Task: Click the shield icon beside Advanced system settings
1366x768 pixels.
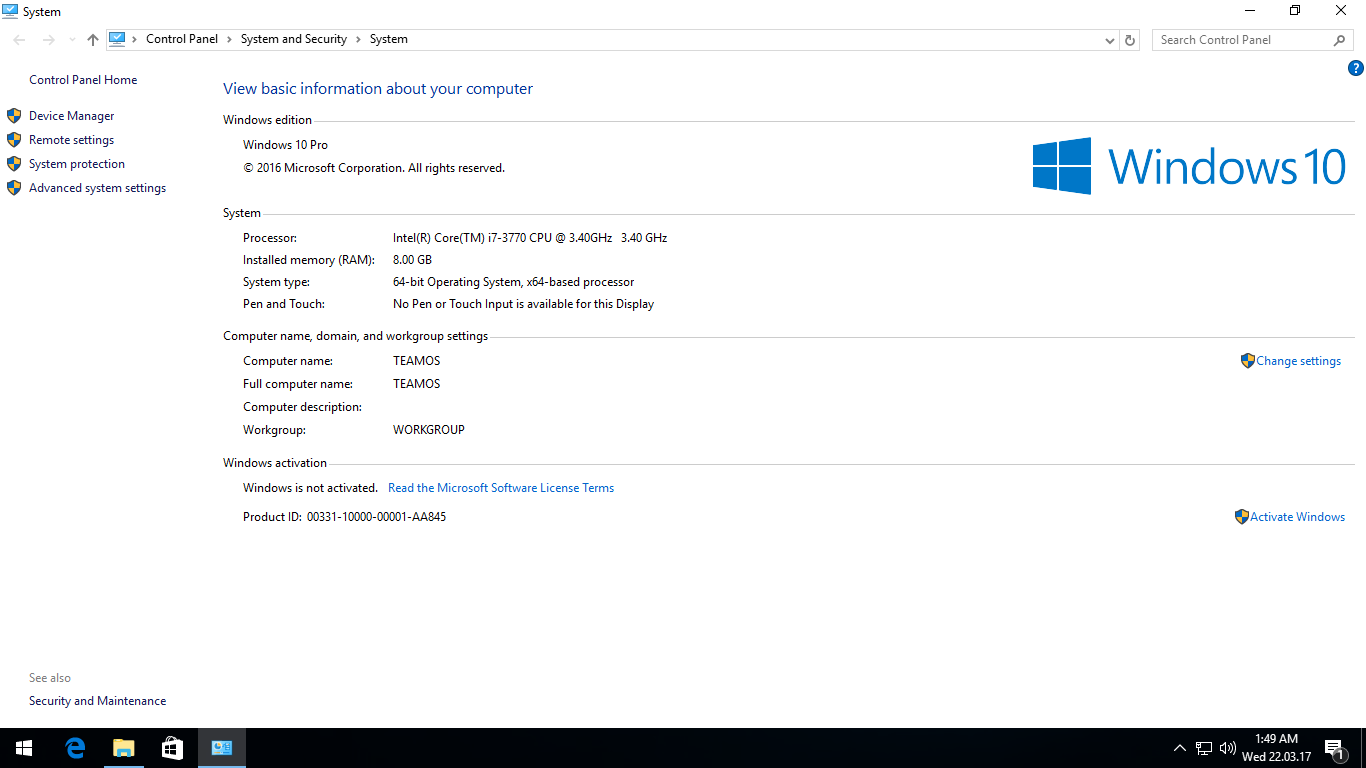Action: [14, 188]
